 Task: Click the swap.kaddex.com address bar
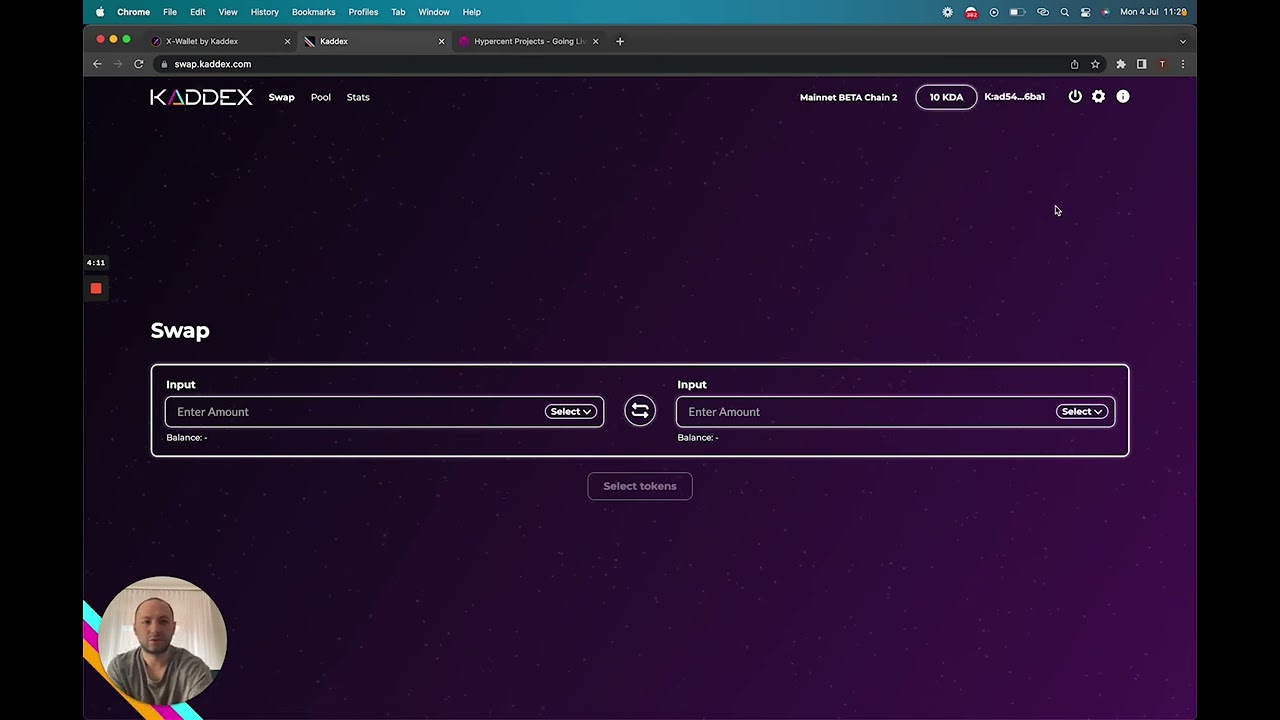click(x=610, y=64)
